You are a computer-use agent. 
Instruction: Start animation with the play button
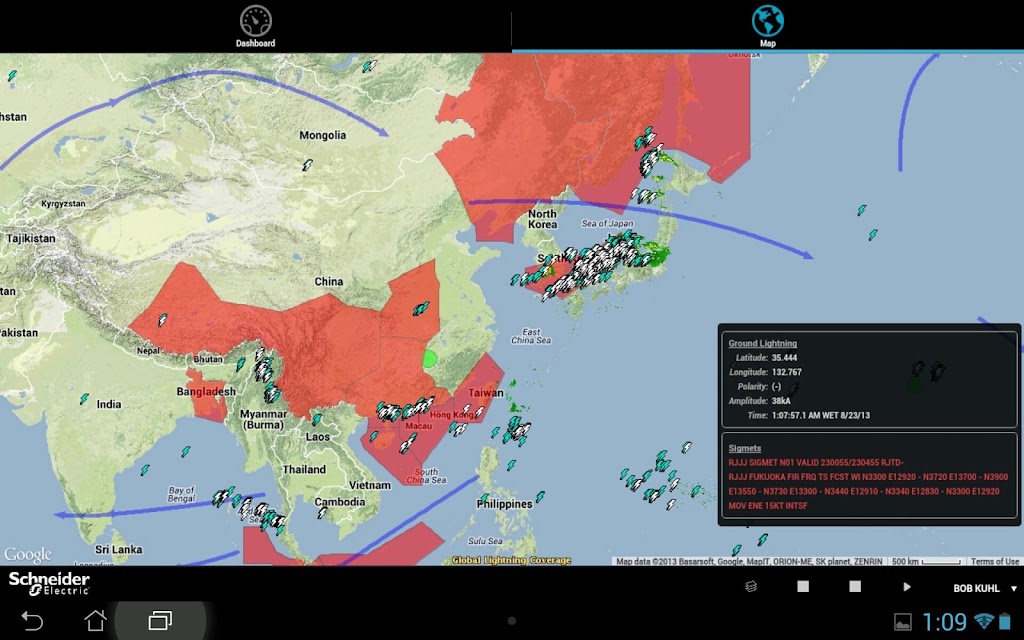(906, 586)
